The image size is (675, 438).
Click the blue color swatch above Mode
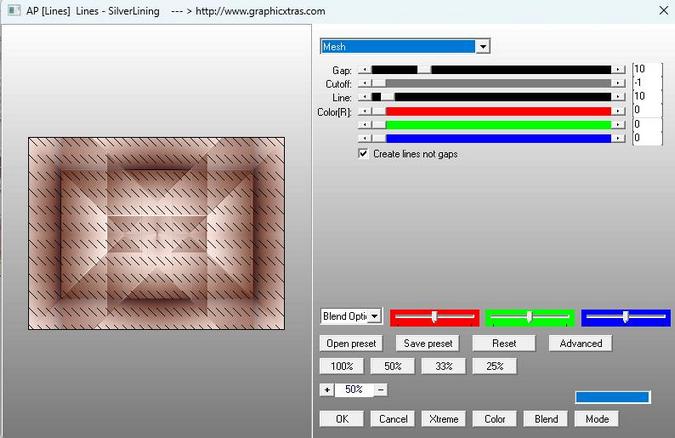[612, 397]
